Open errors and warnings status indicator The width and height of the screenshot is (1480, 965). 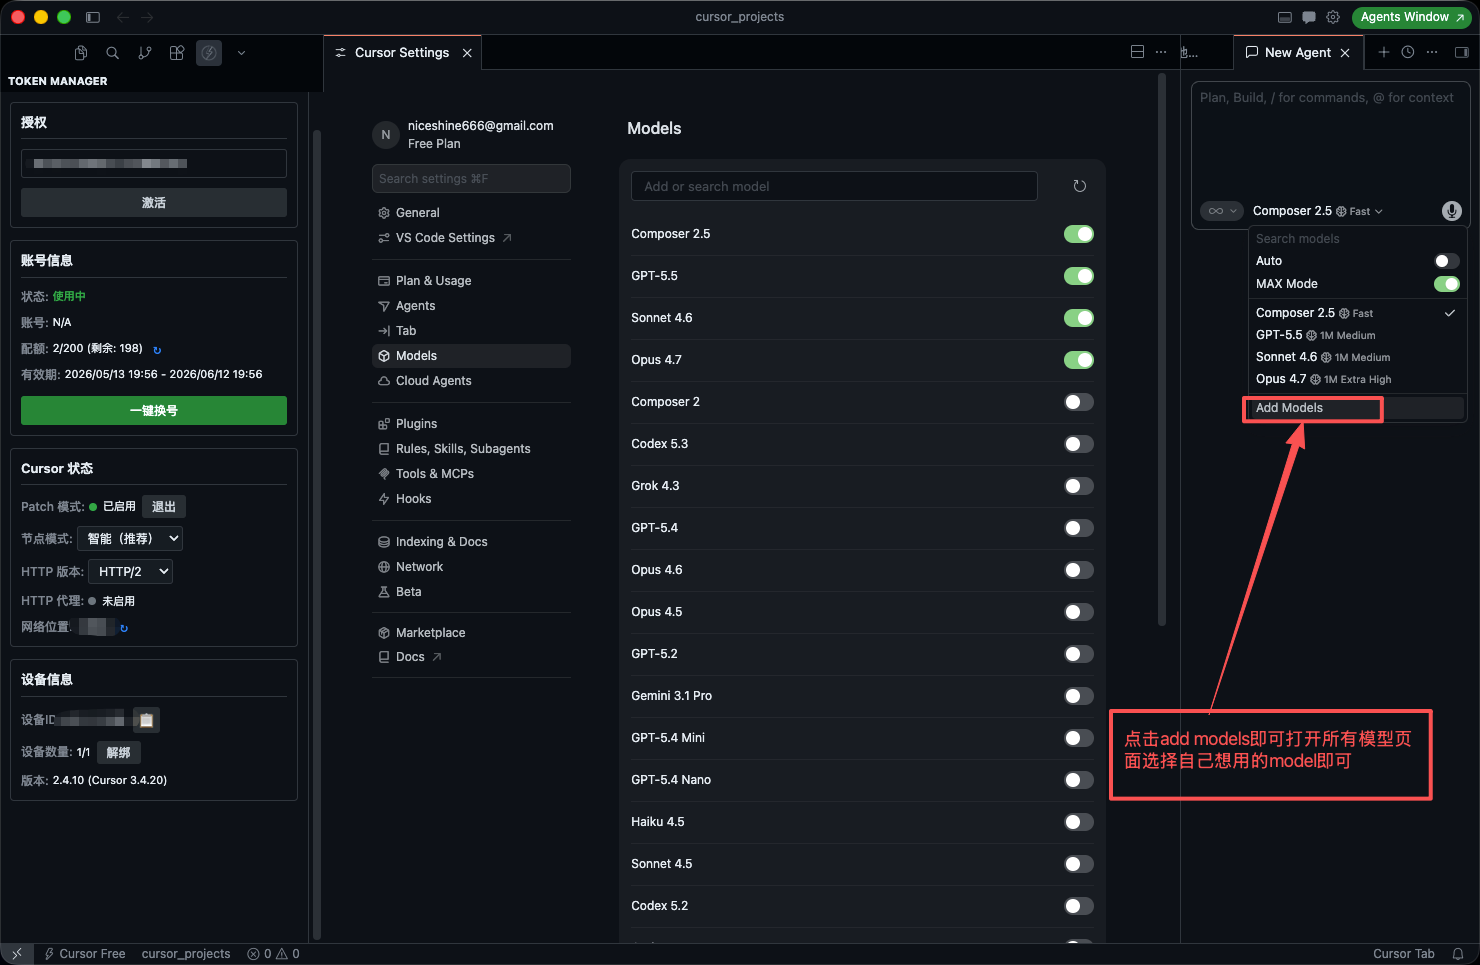[x=274, y=954]
